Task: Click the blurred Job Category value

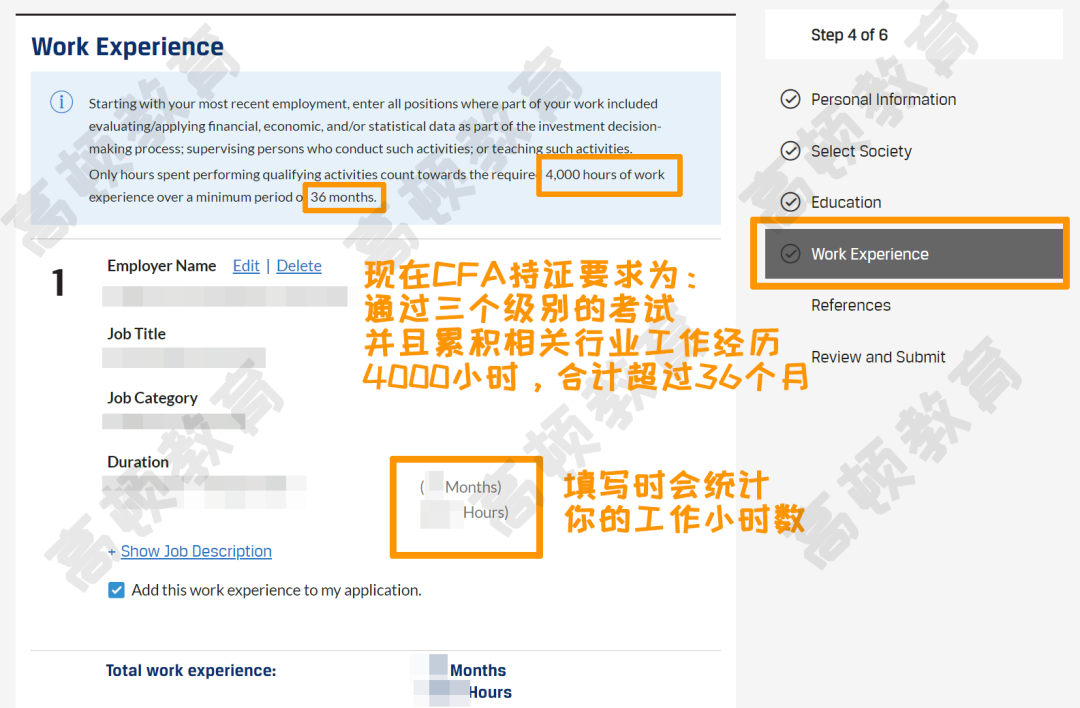Action: click(173, 421)
